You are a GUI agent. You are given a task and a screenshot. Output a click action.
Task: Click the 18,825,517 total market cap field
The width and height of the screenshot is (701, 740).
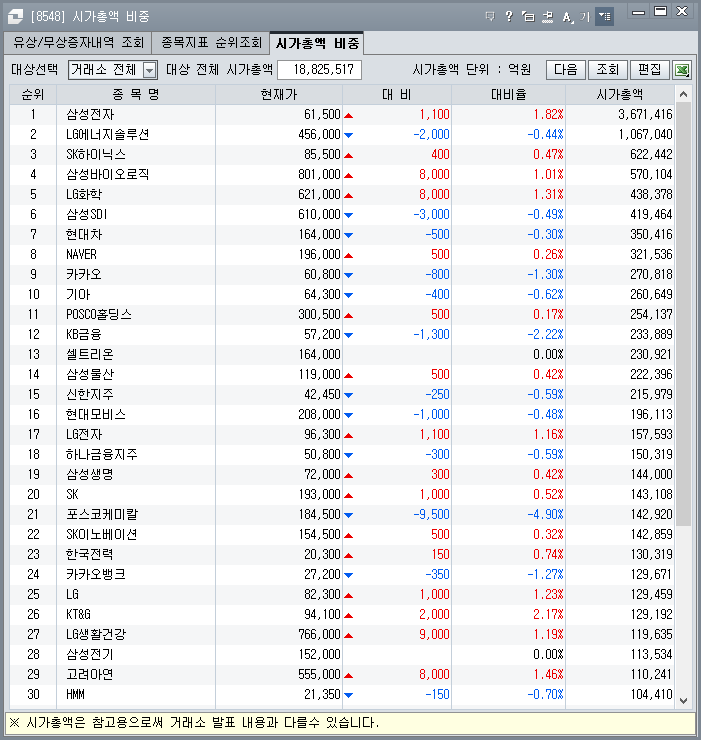(x=320, y=70)
